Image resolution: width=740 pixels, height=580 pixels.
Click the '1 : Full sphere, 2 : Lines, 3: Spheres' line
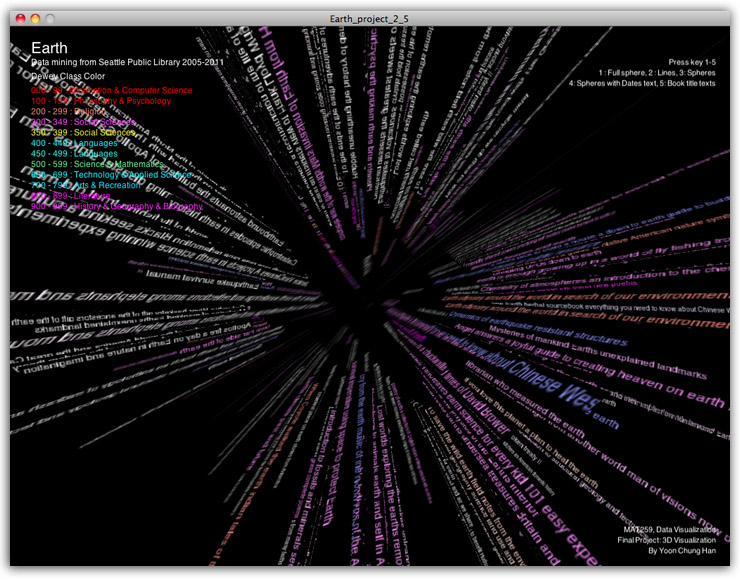point(657,73)
